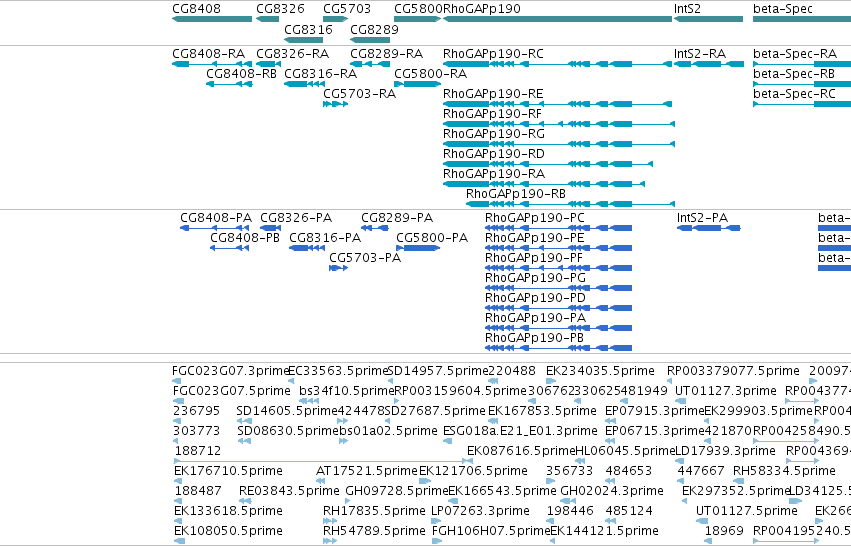Click EST SD08630.5prime
The height and width of the screenshot is (546, 851).
(x=245, y=442)
